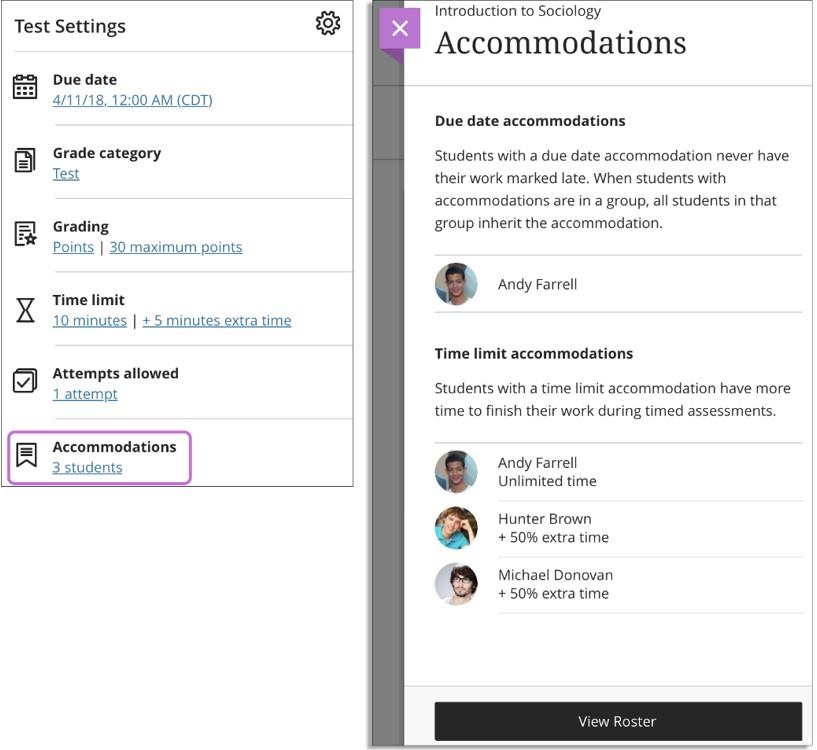817x750 pixels.
Task: Edit the 10 minutes time limit link
Action: tap(90, 321)
